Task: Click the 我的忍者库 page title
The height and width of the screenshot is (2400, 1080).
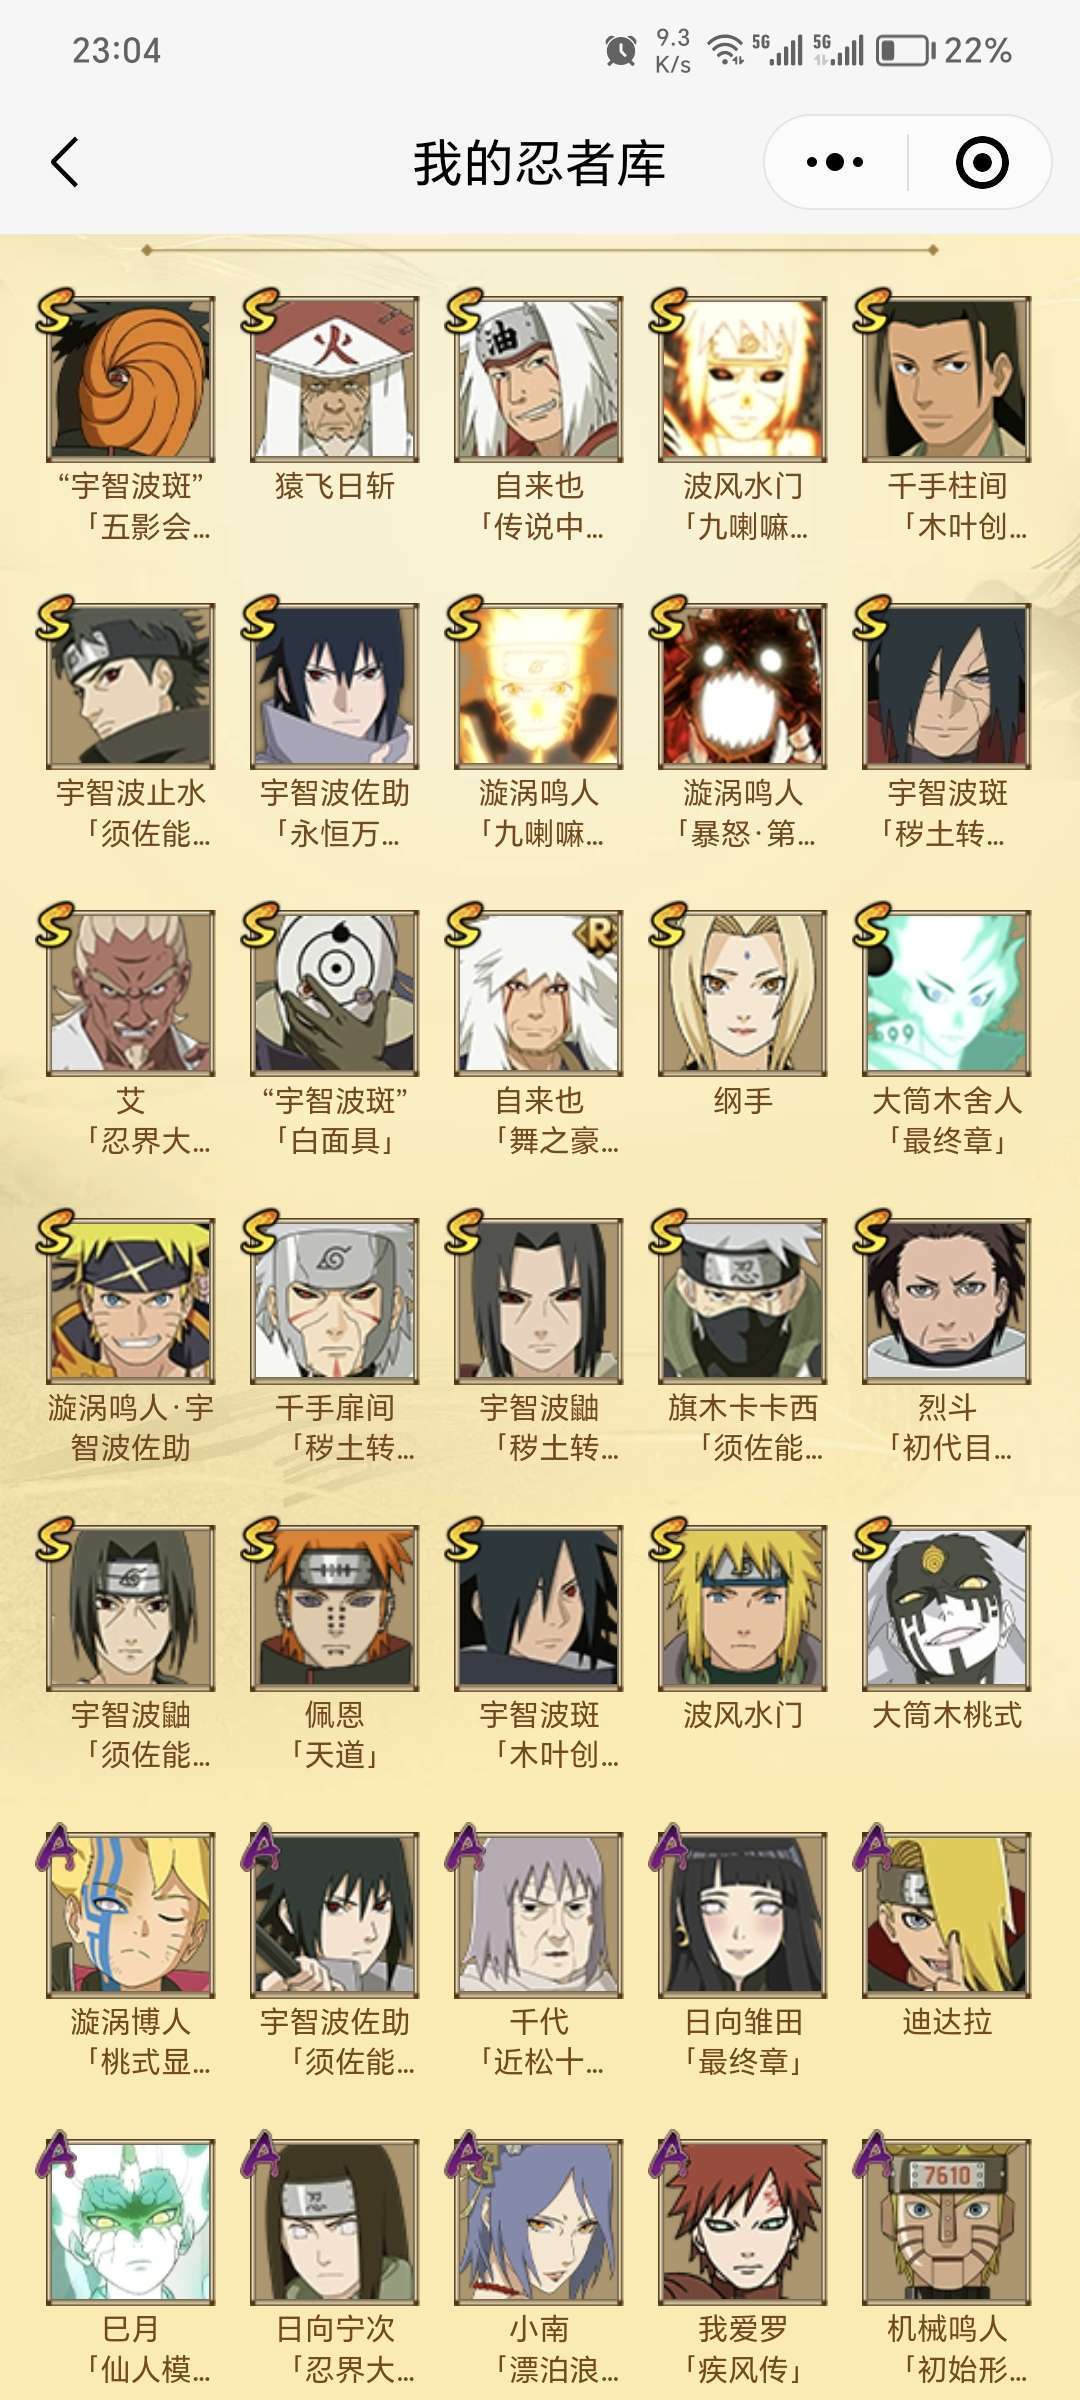Action: click(x=539, y=163)
